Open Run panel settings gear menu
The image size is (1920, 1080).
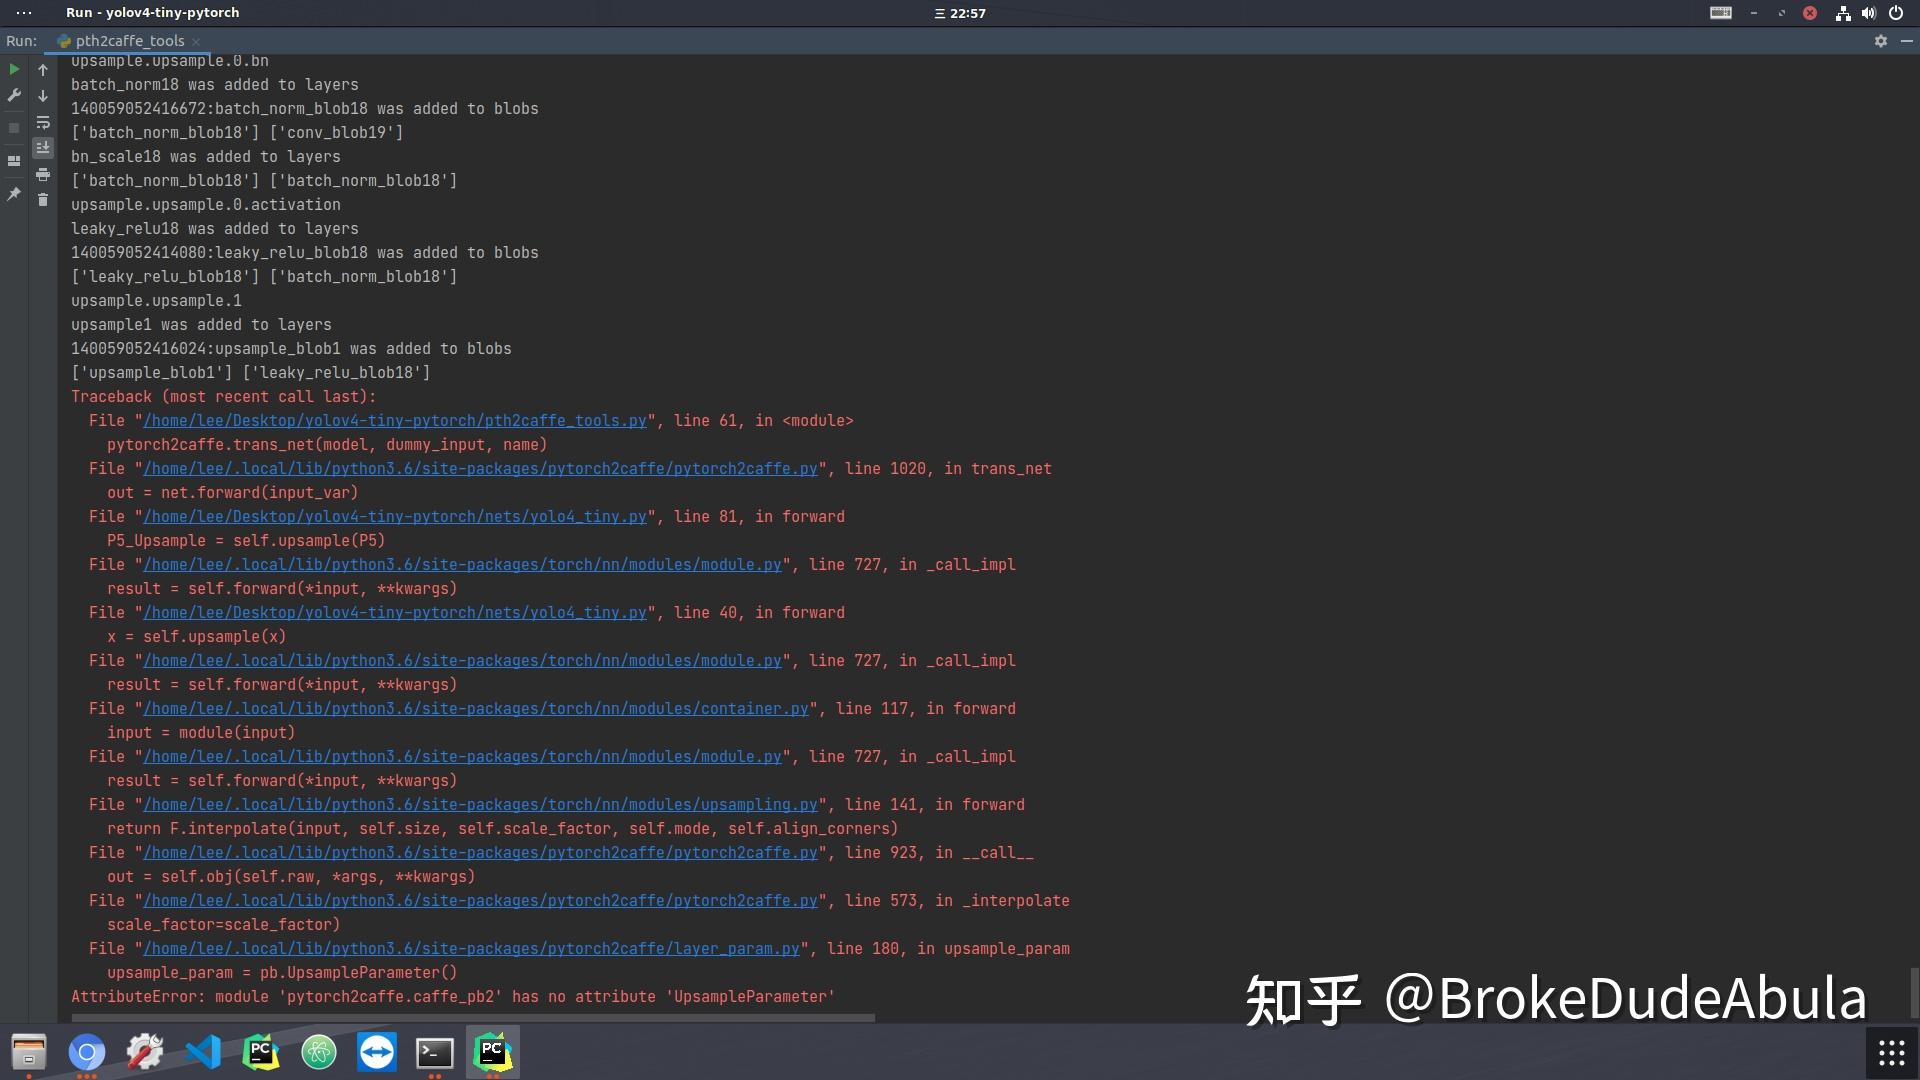[x=1880, y=41]
